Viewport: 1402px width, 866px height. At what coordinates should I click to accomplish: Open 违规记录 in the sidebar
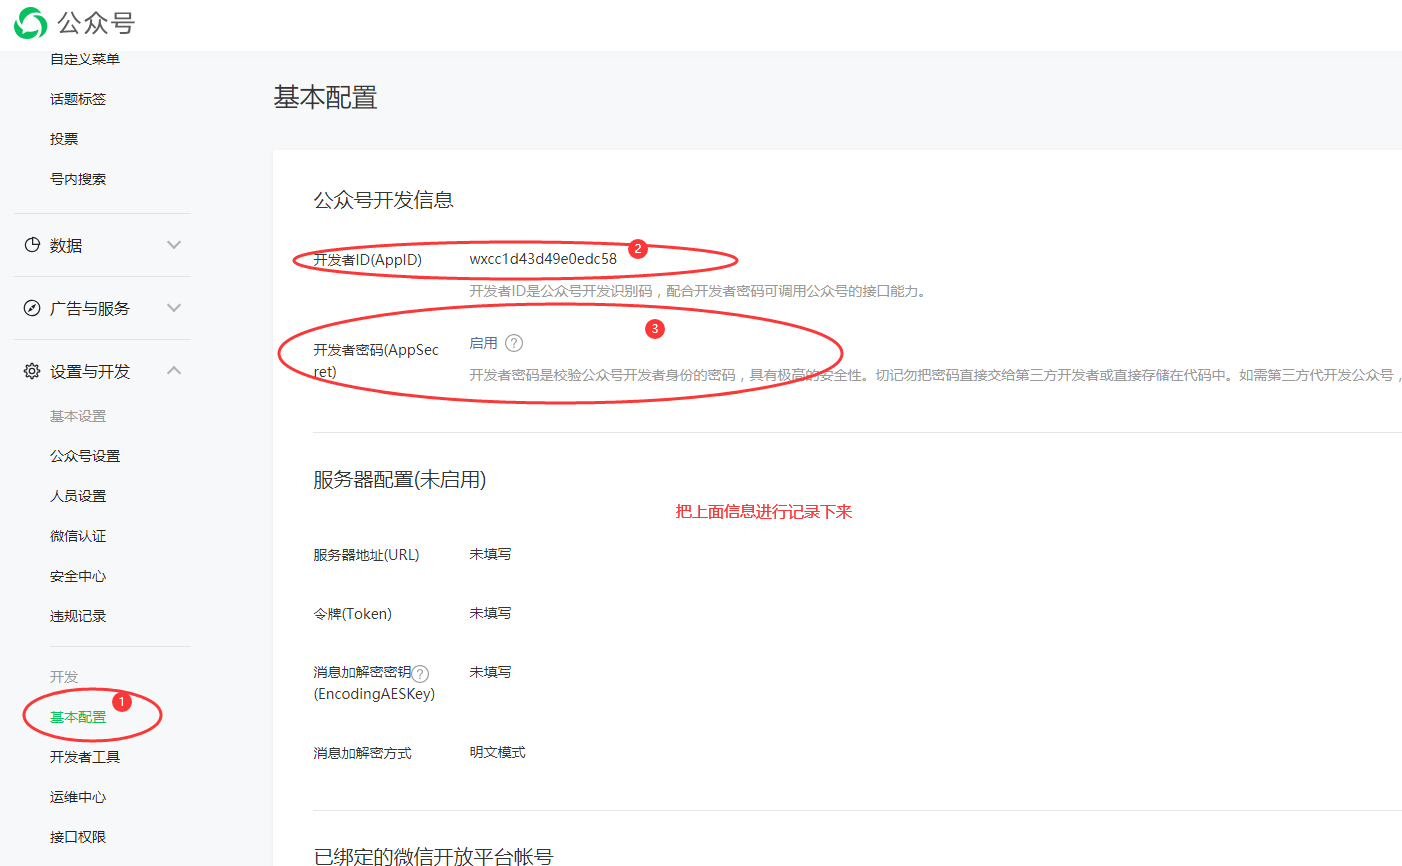pos(78,616)
